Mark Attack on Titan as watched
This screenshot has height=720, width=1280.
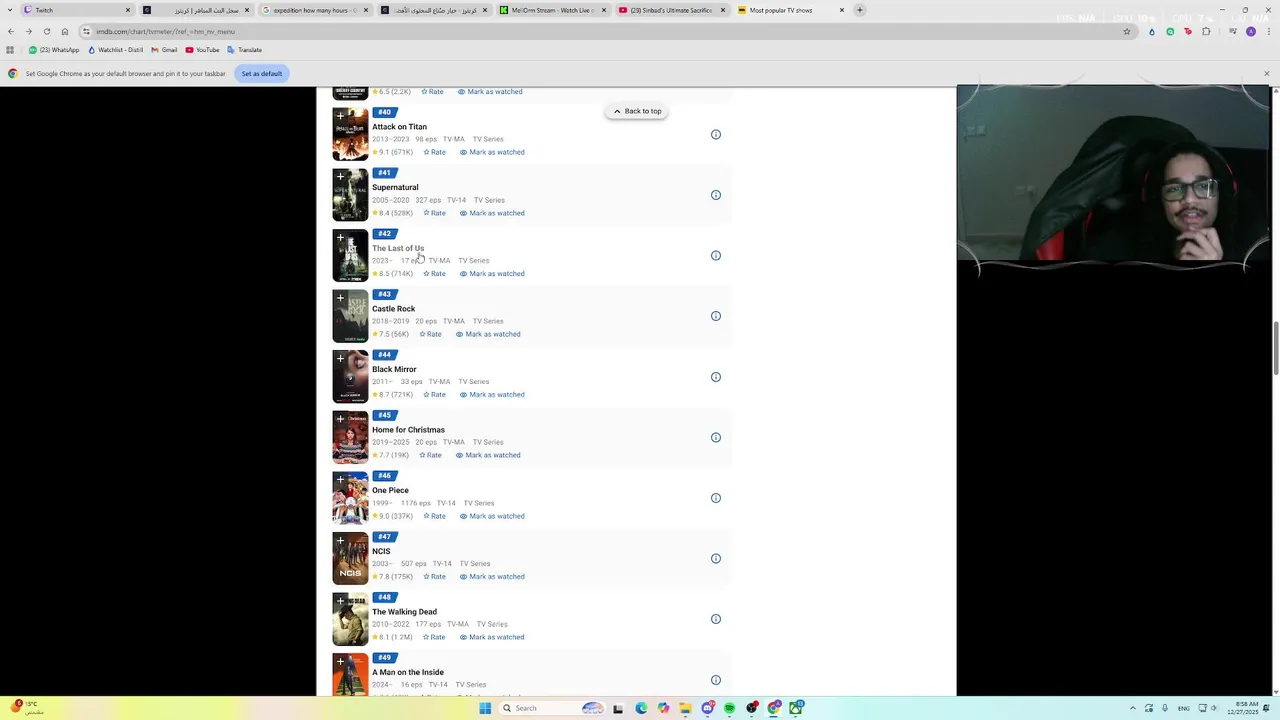[492, 152]
